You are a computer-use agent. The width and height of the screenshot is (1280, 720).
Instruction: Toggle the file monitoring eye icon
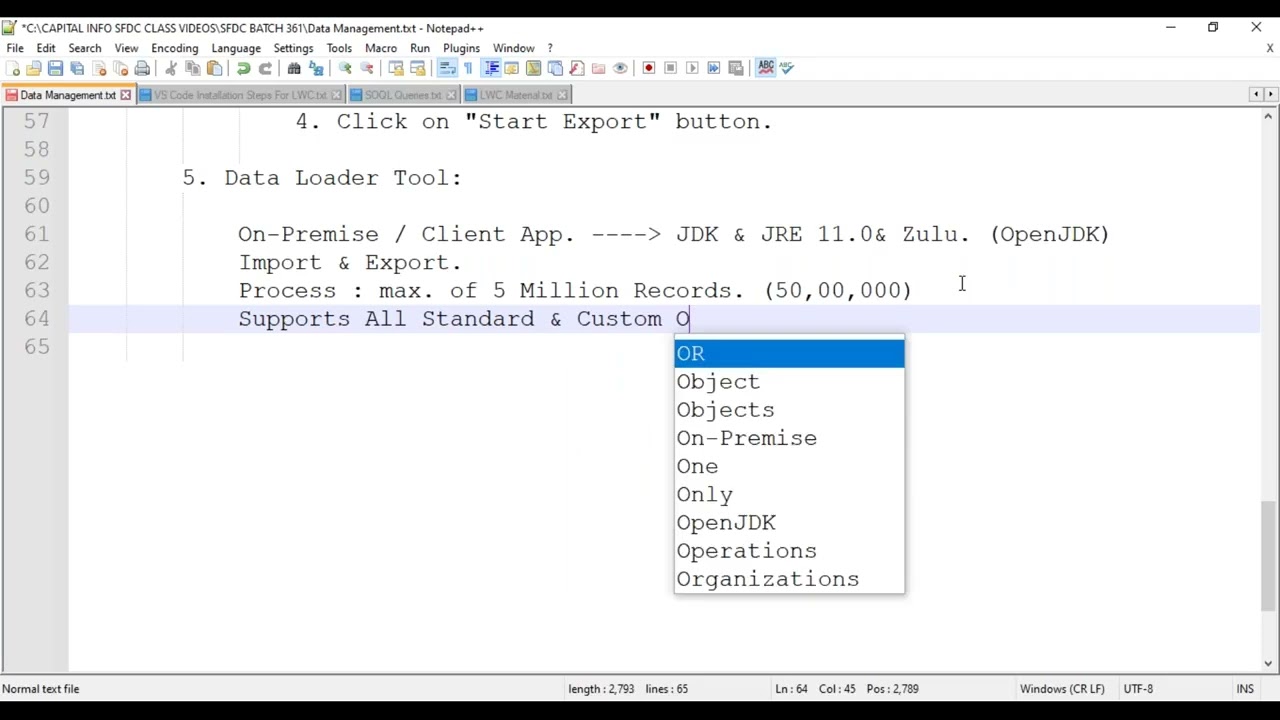click(620, 68)
